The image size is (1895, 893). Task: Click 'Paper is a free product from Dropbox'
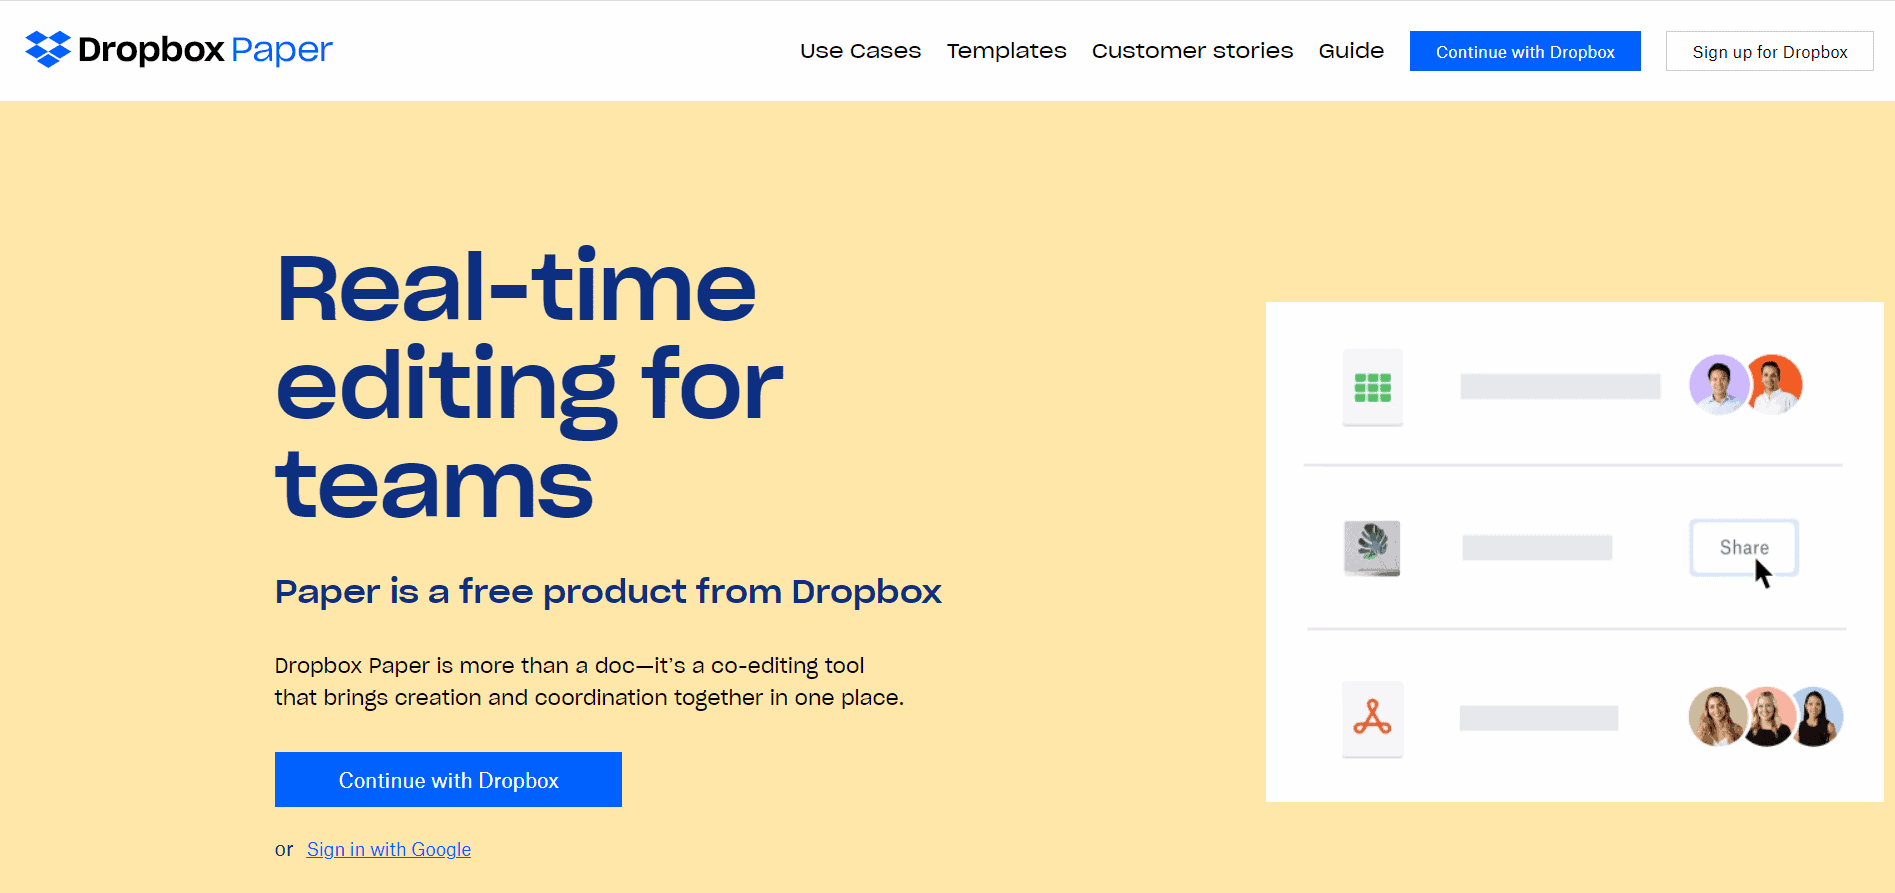[608, 592]
